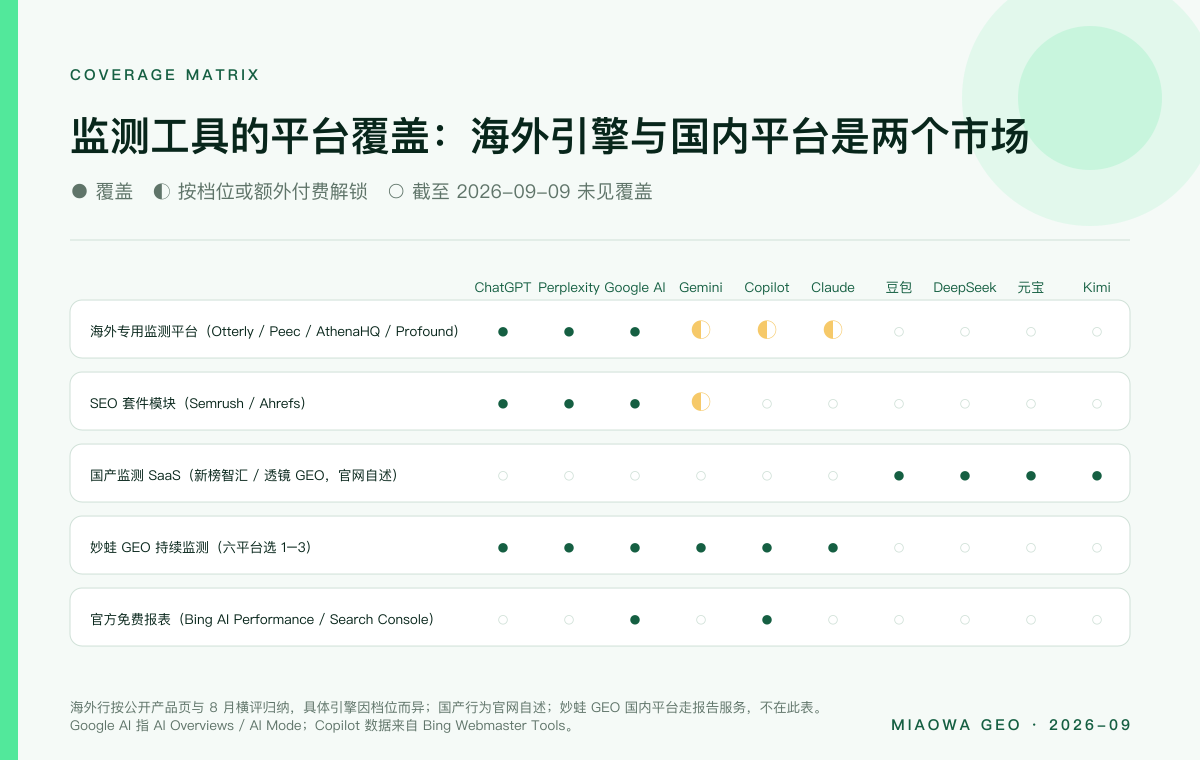Click the half-filled dot for 海外专用监测平台 under Copilot
The image size is (1200, 760).
(767, 330)
